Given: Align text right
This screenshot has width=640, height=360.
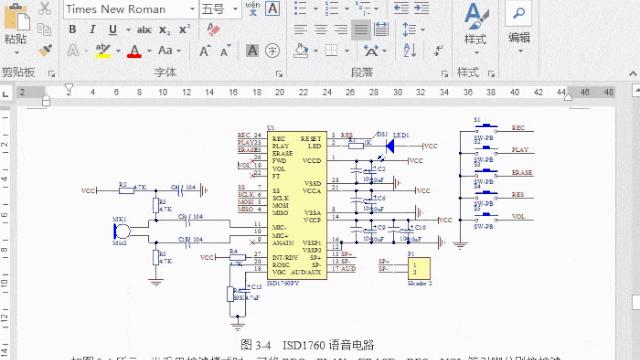Looking at the screenshot, I should click(341, 29).
